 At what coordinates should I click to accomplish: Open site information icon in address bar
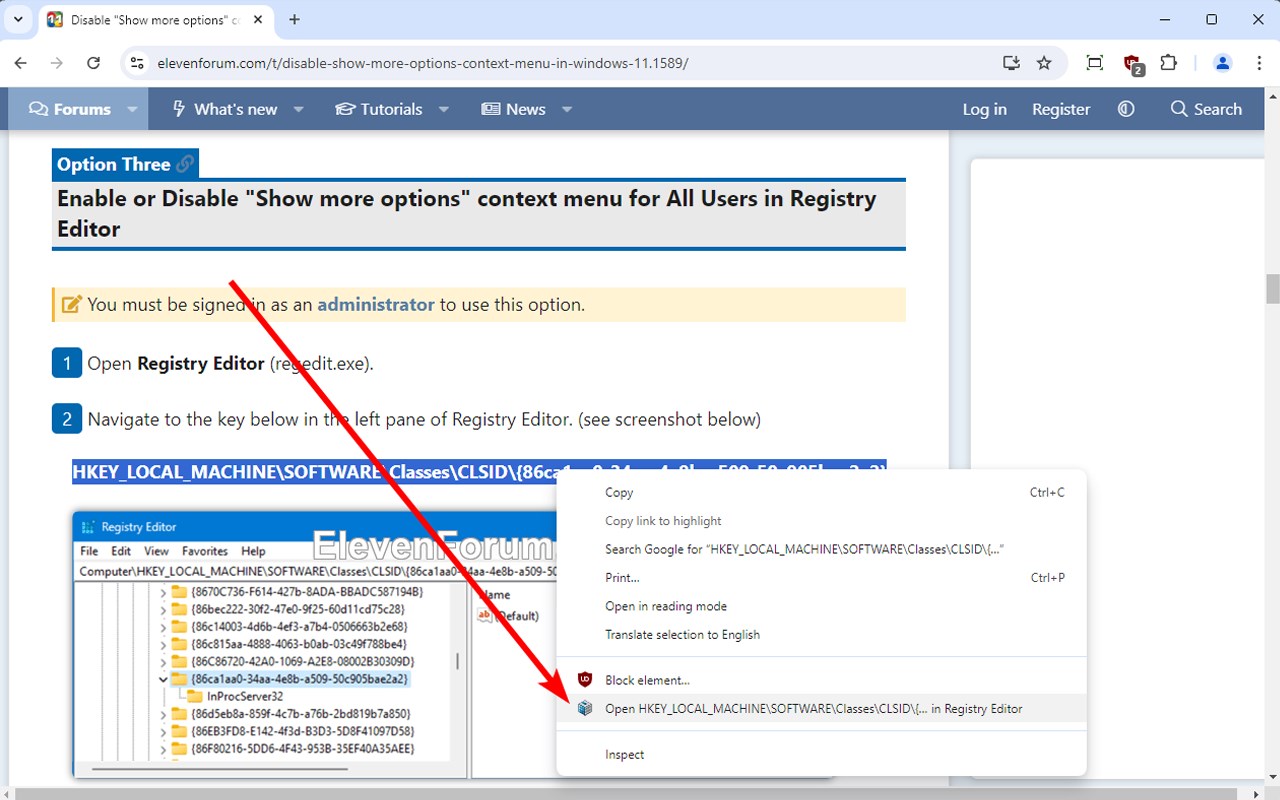coord(138,63)
